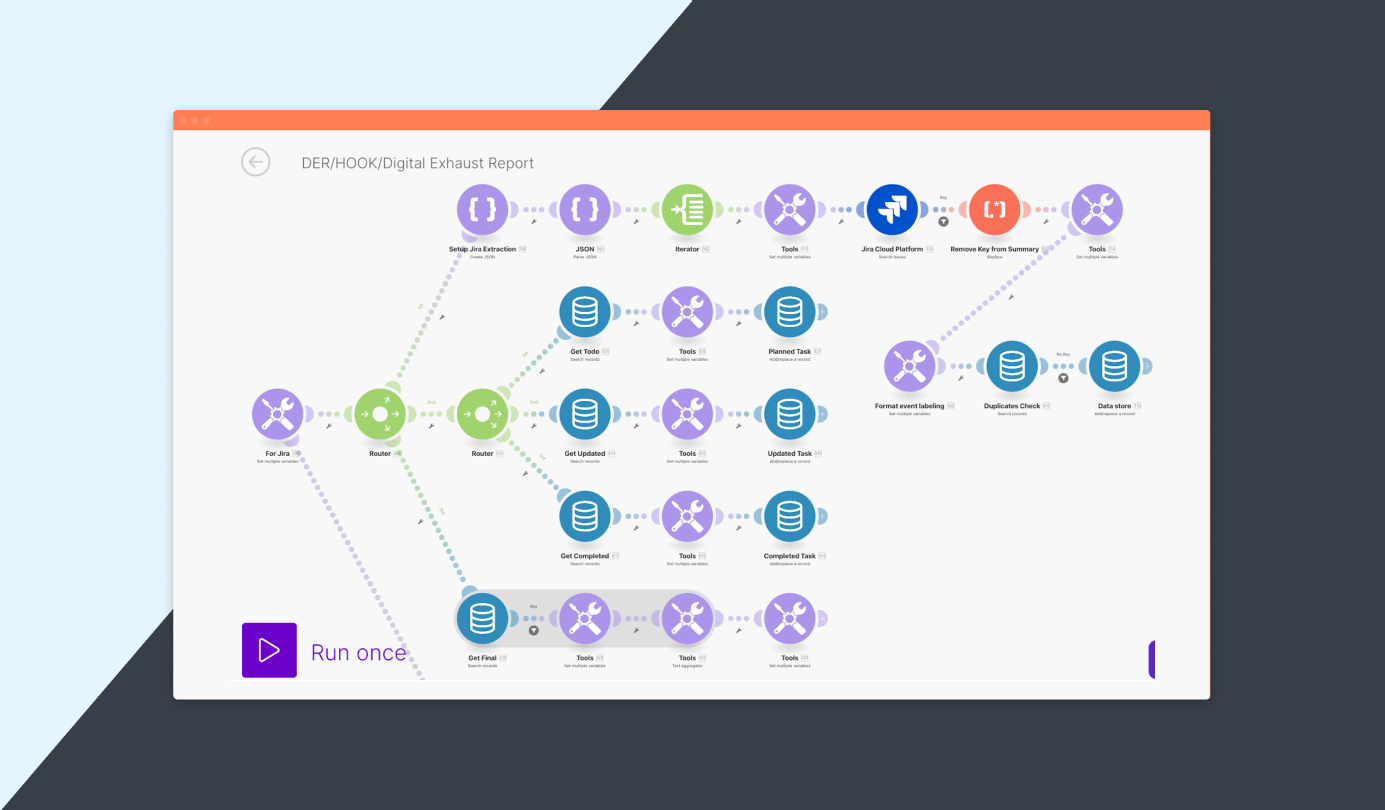This screenshot has width=1385, height=810.
Task: Select the green Iterator module
Action: pyautogui.click(x=688, y=210)
